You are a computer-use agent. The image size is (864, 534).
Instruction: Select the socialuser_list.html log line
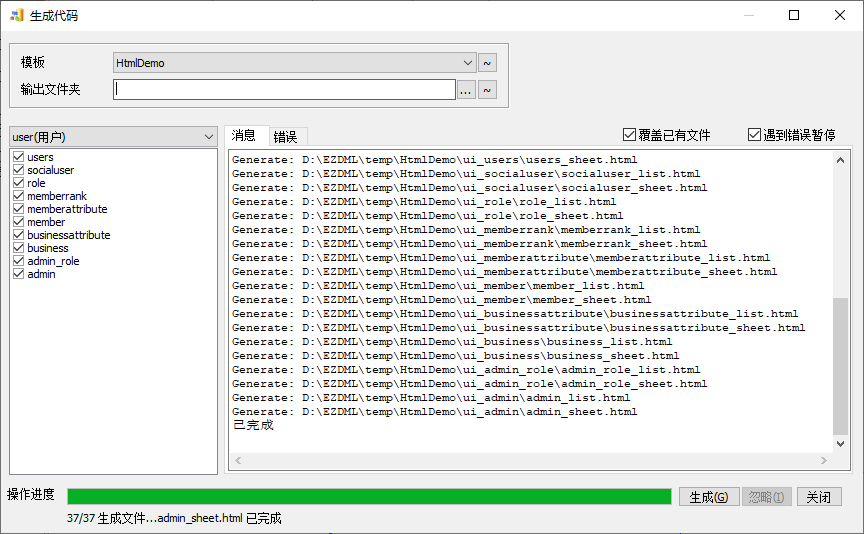pyautogui.click(x=466, y=174)
